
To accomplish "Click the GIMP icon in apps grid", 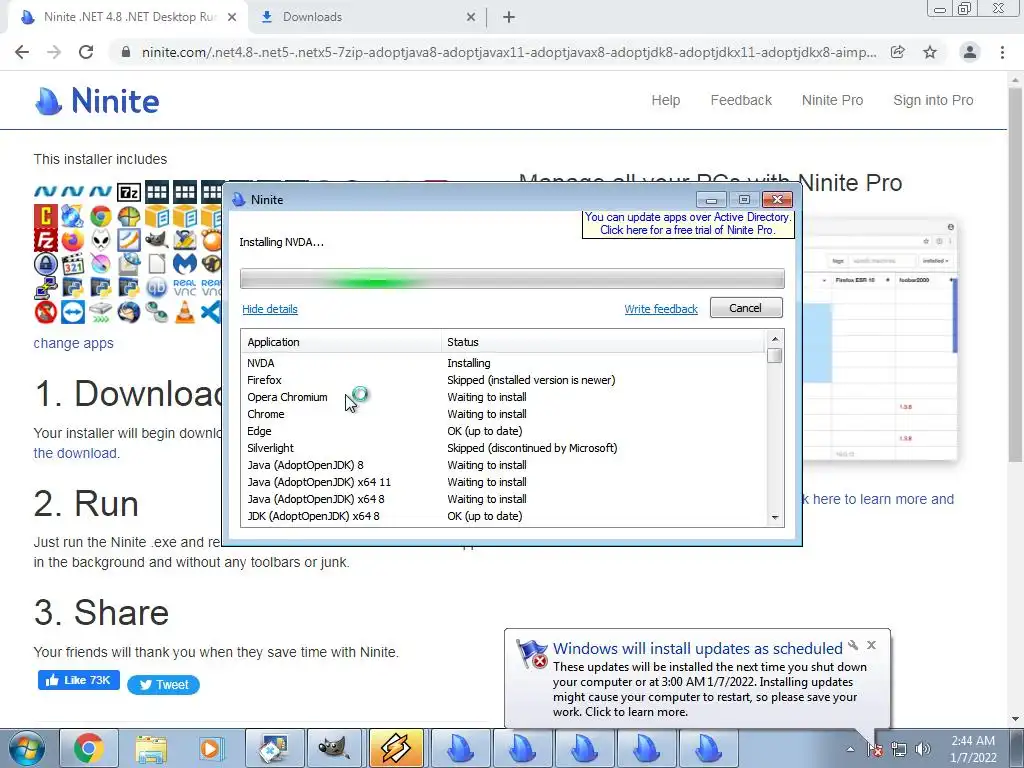I will (x=157, y=240).
